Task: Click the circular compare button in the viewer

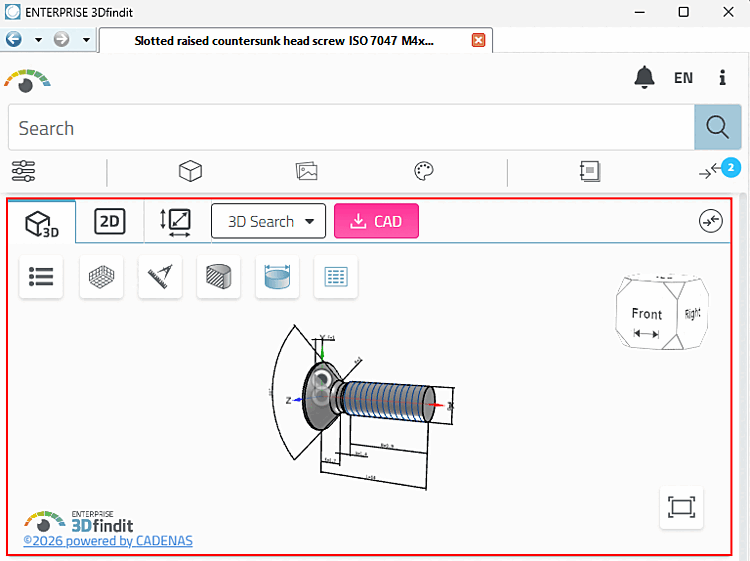Action: click(711, 221)
